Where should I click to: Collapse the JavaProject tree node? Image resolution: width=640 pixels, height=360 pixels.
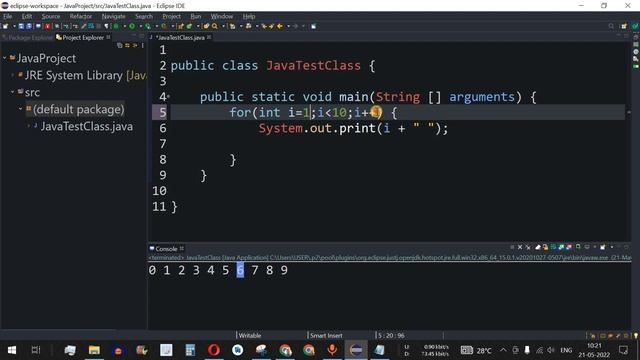[4, 58]
